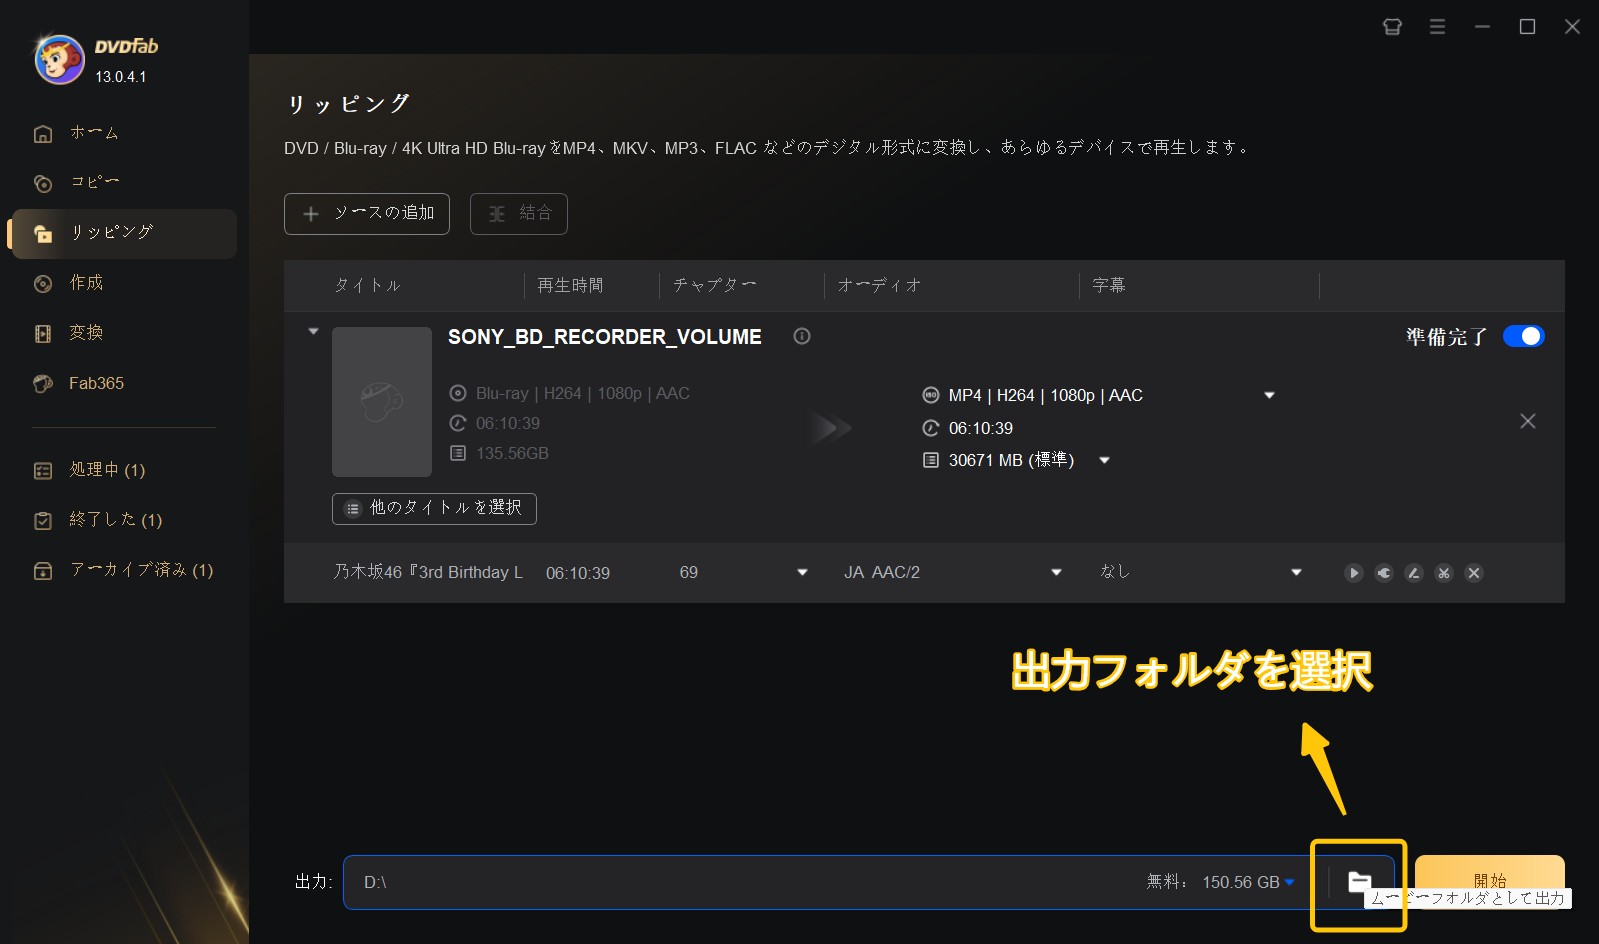
Task: Open 30671 MB (標準) quality dropdown
Action: pyautogui.click(x=1104, y=460)
